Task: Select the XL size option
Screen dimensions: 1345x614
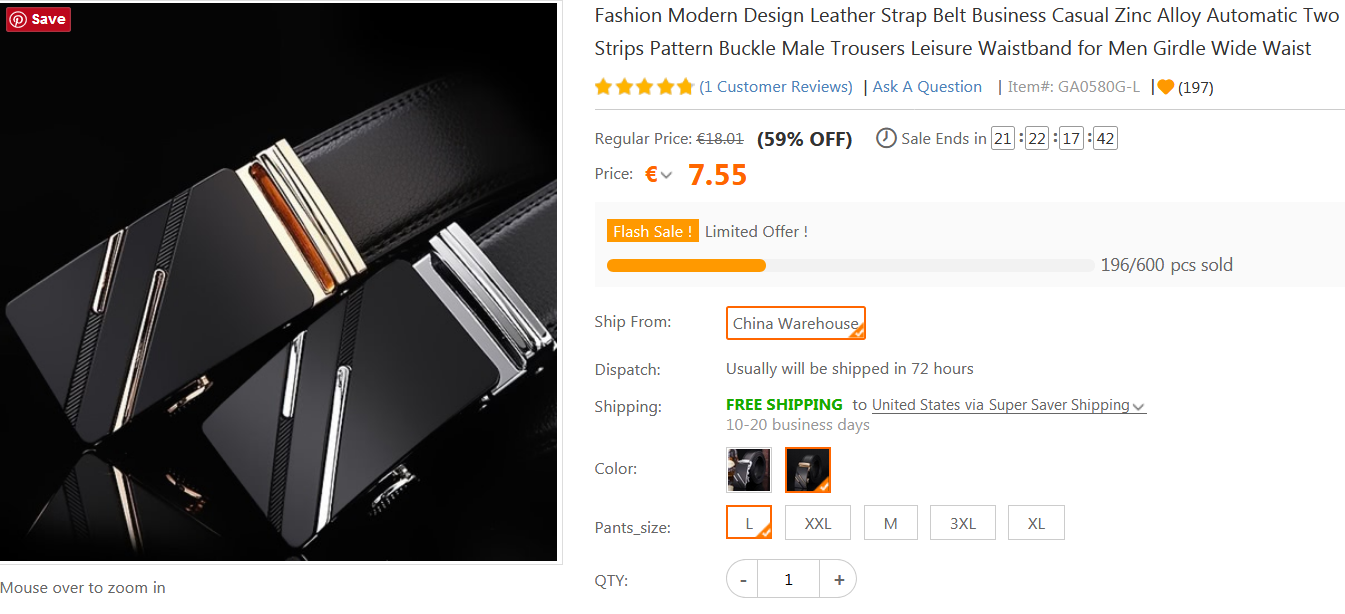Action: tap(1036, 523)
